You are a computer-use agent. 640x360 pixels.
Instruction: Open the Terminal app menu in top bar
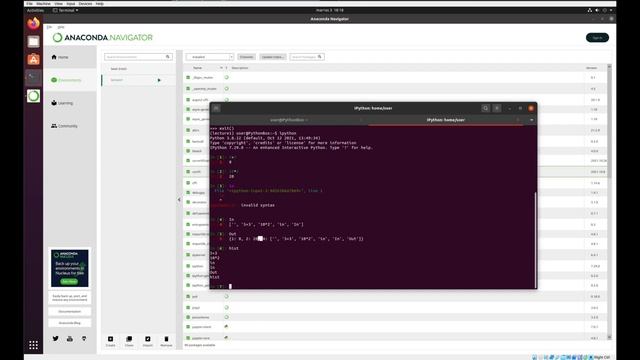pos(66,10)
